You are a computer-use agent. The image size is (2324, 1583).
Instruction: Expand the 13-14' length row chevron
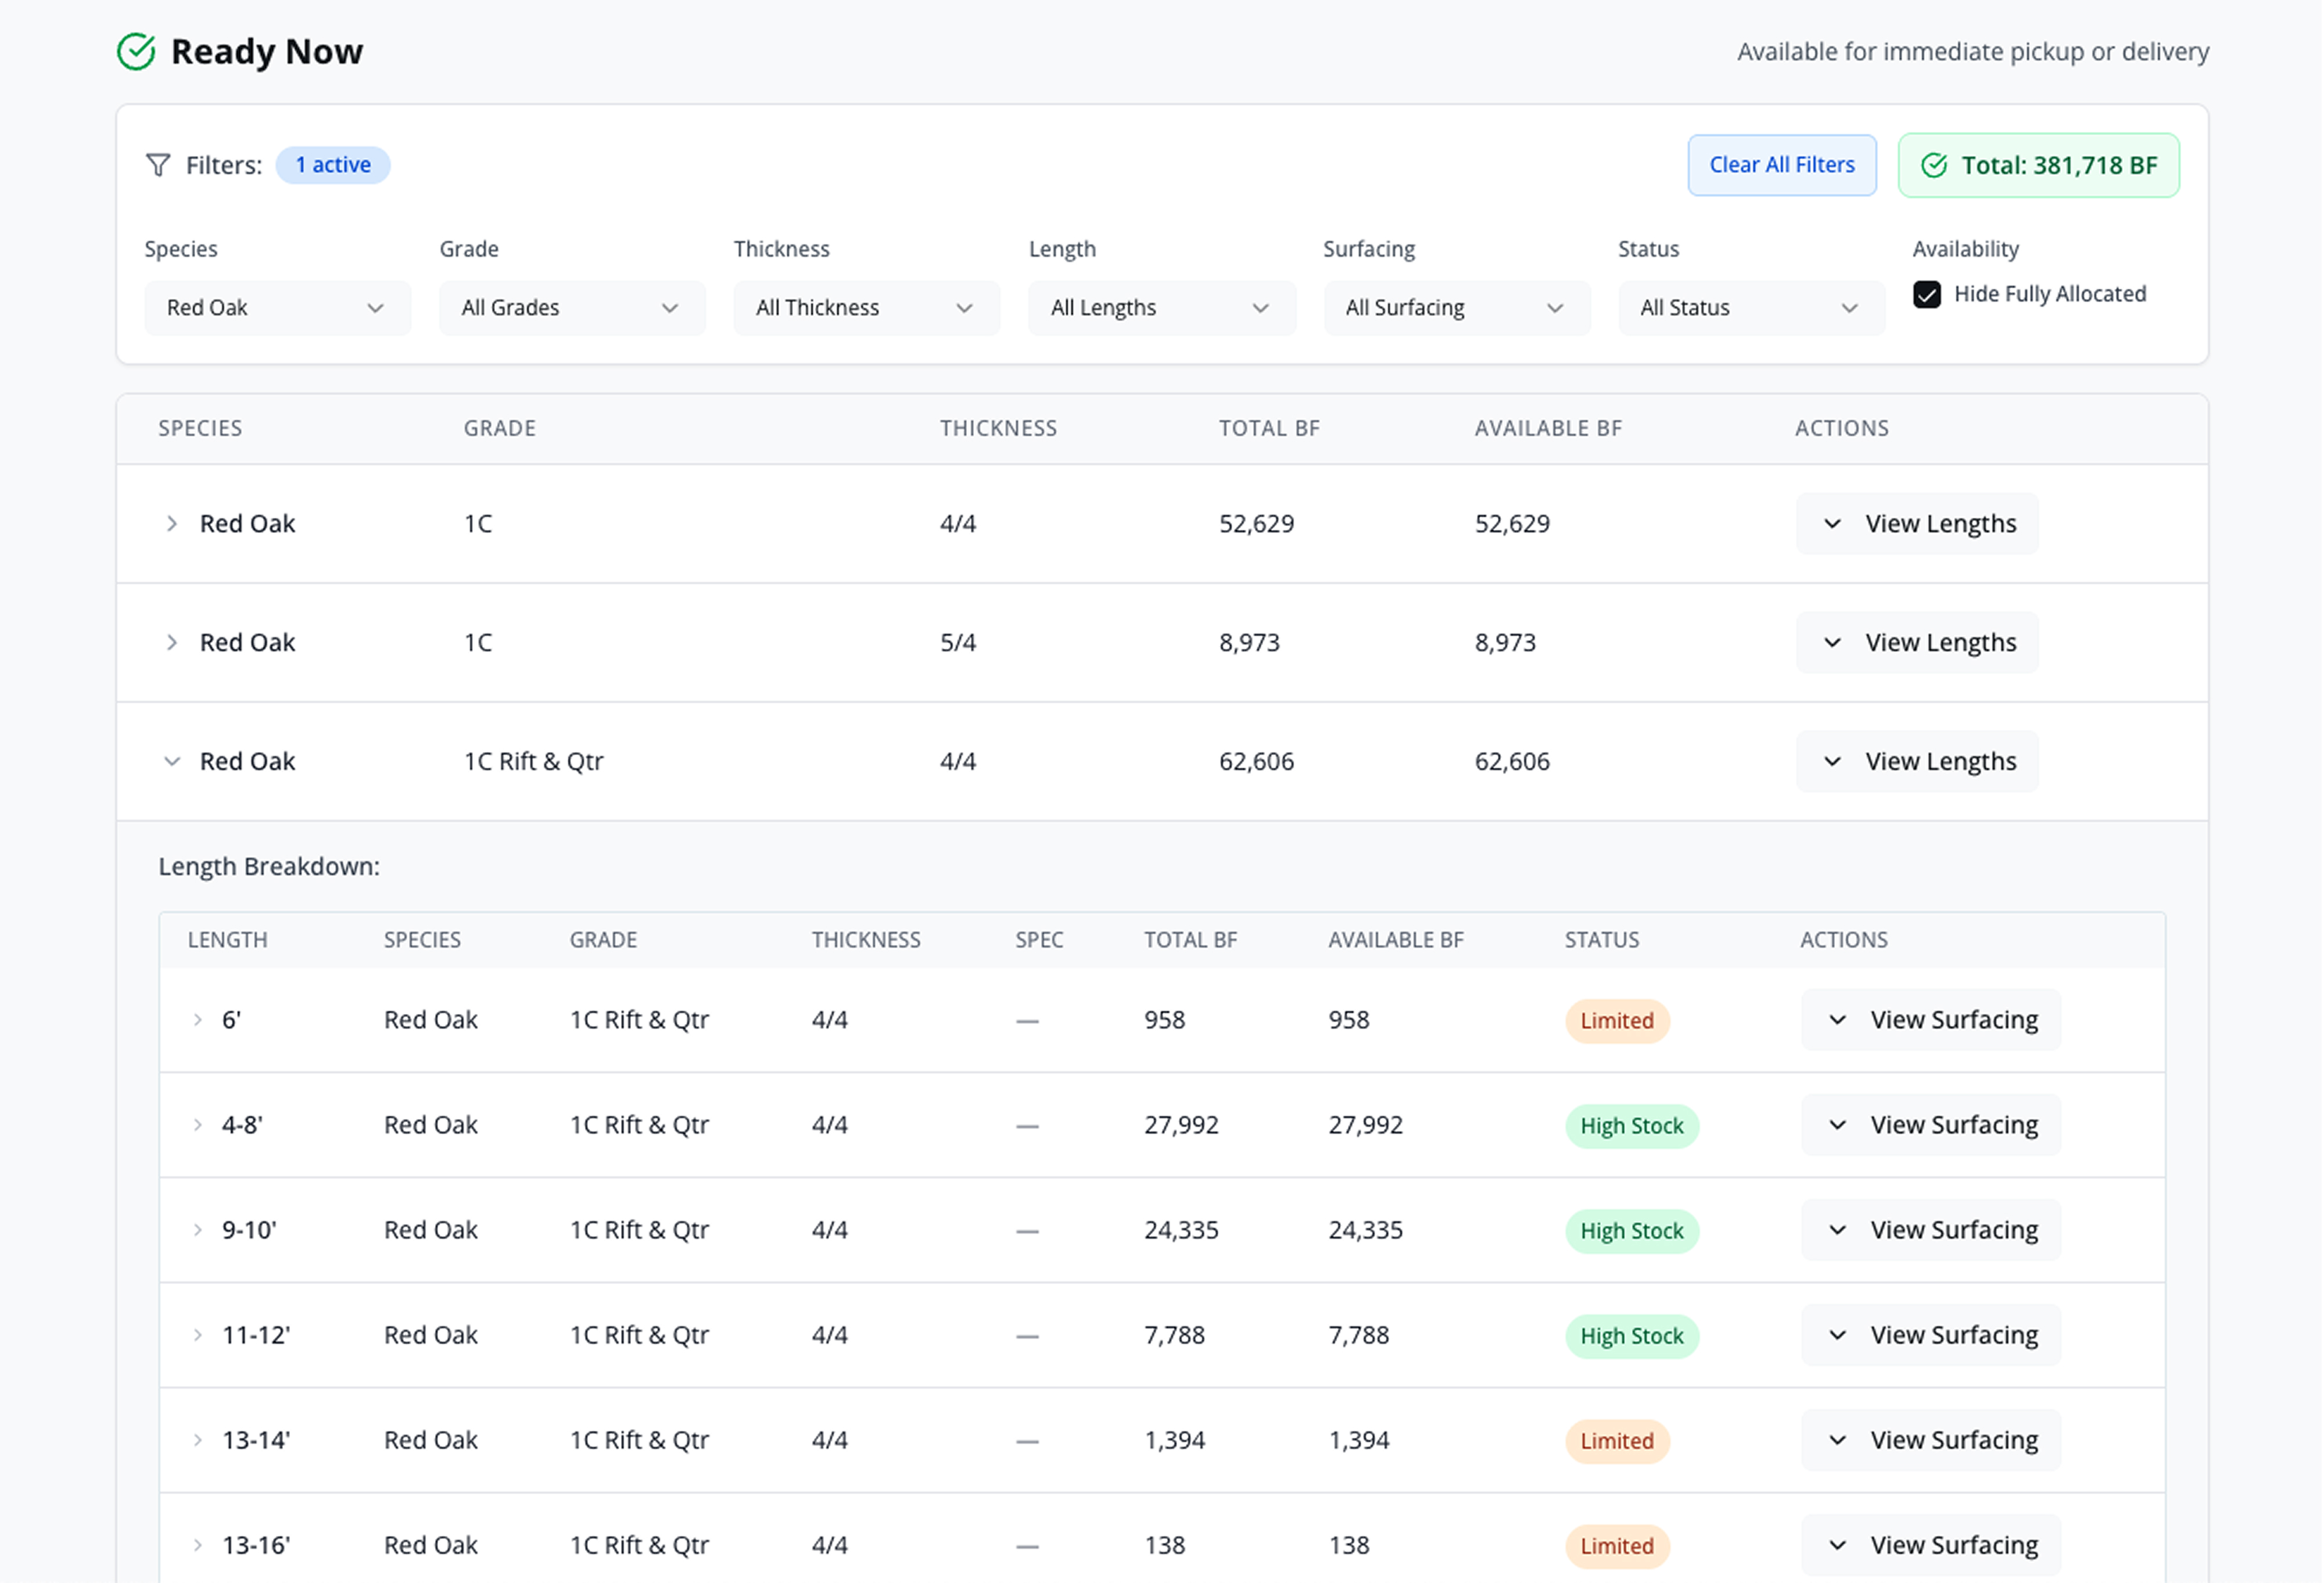(x=198, y=1440)
